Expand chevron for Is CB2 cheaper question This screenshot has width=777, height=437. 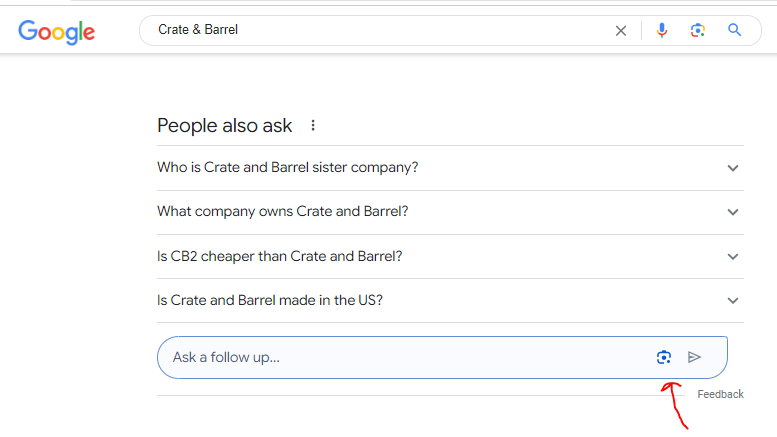click(x=733, y=256)
